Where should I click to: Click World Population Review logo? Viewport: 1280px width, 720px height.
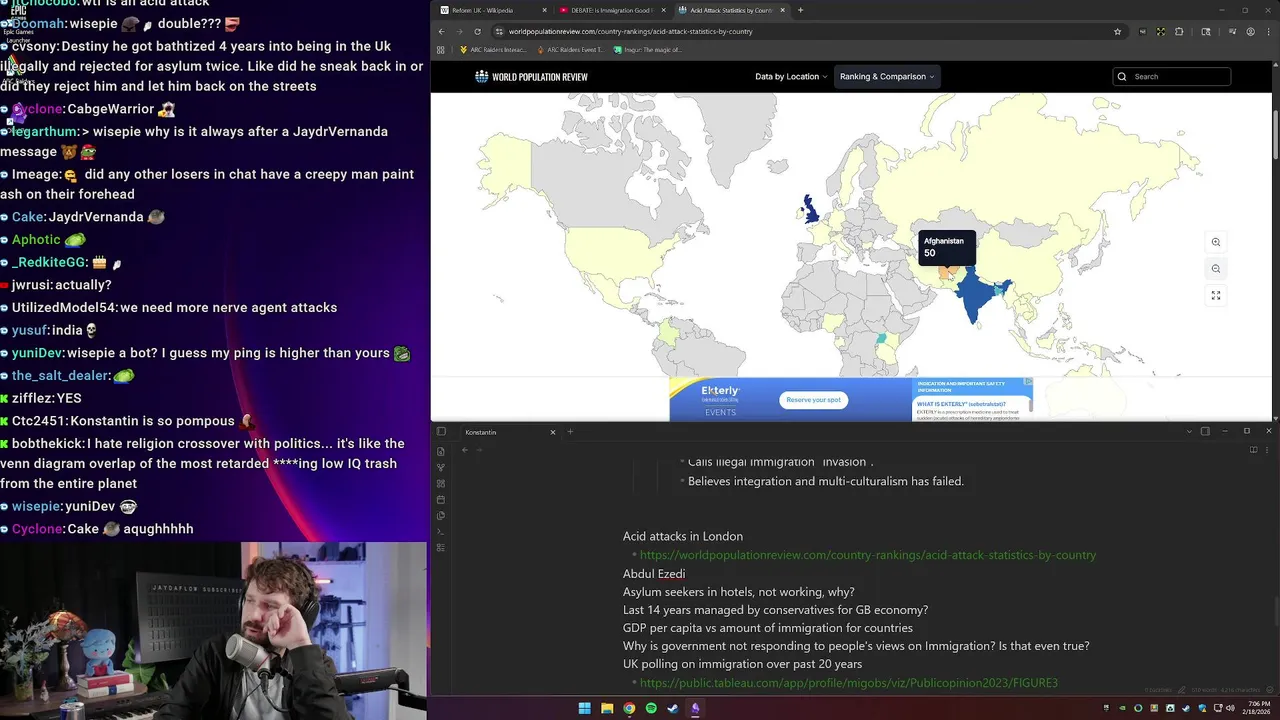coord(531,76)
